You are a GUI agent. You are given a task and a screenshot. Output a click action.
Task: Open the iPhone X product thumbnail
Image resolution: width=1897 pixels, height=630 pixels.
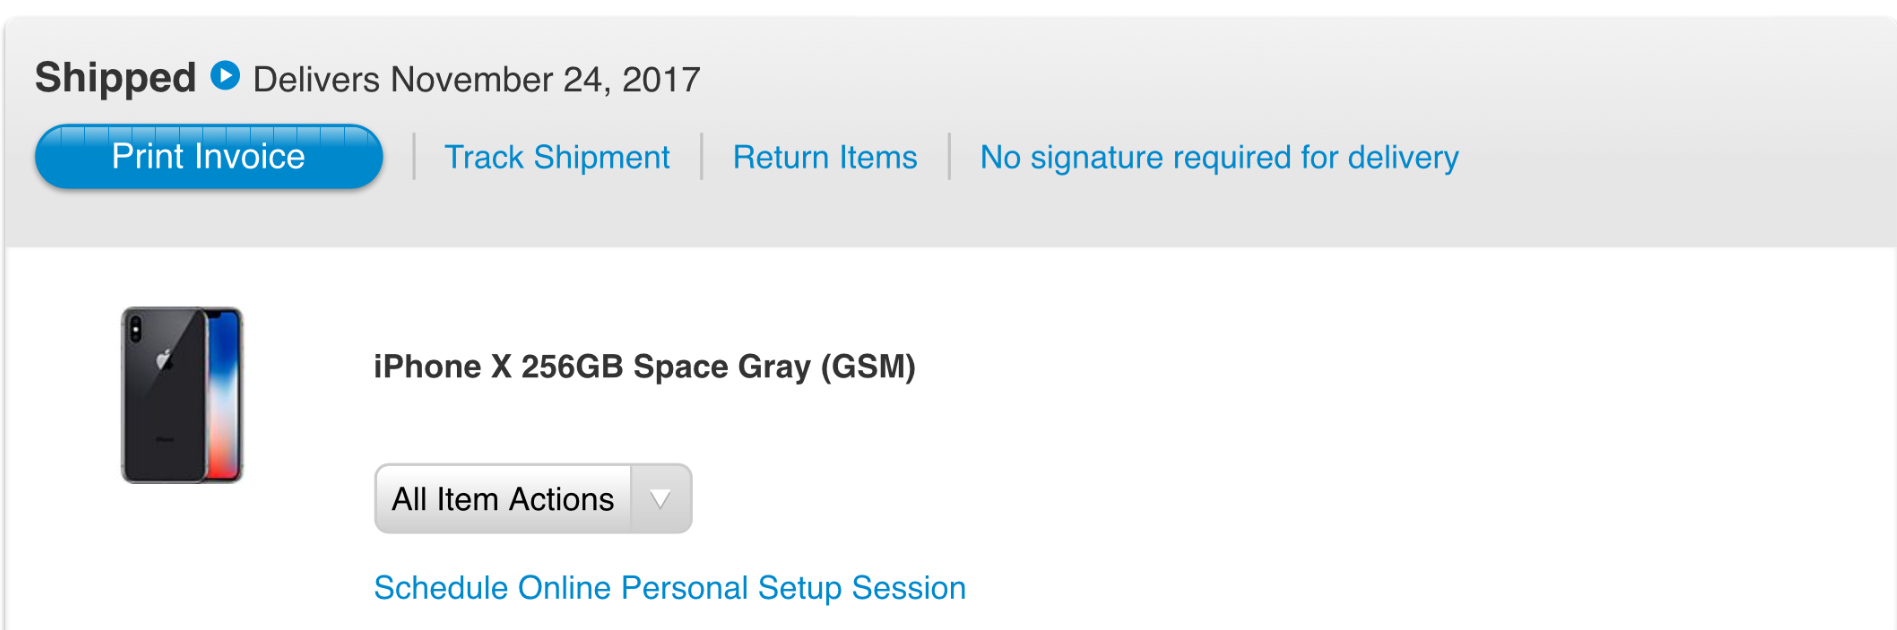point(182,395)
